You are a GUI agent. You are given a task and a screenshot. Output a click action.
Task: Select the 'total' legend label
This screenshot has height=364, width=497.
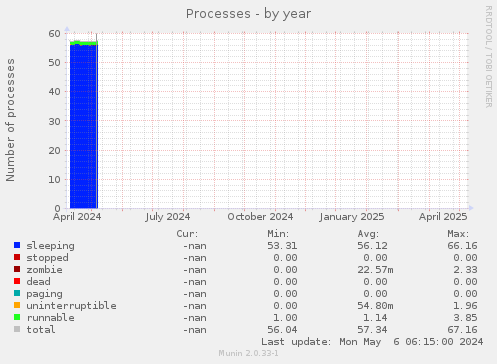click(x=41, y=330)
